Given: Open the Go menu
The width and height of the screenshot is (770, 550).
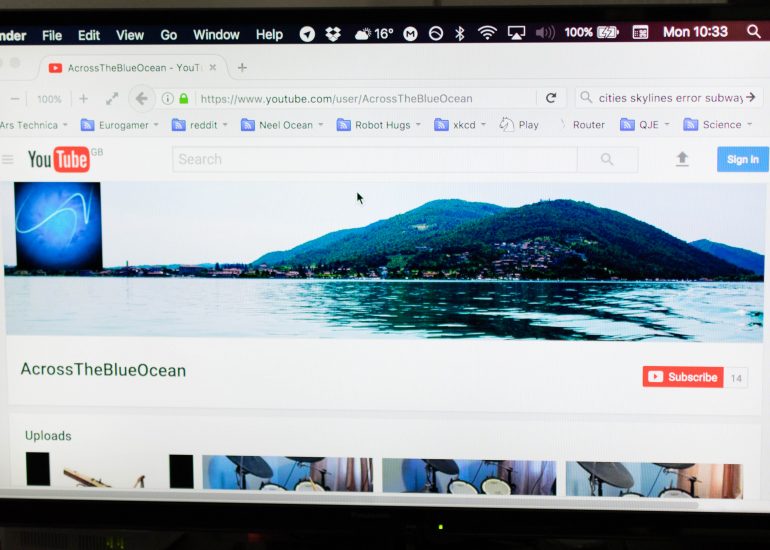Looking at the screenshot, I should coord(168,35).
